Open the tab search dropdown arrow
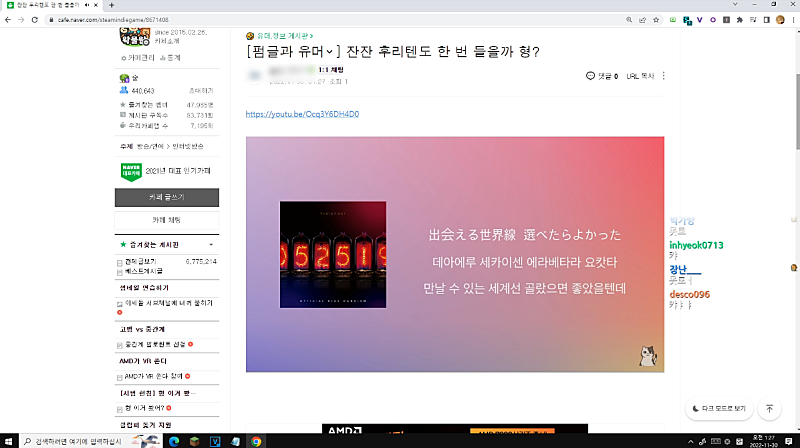The width and height of the screenshot is (800, 448). (735, 5)
